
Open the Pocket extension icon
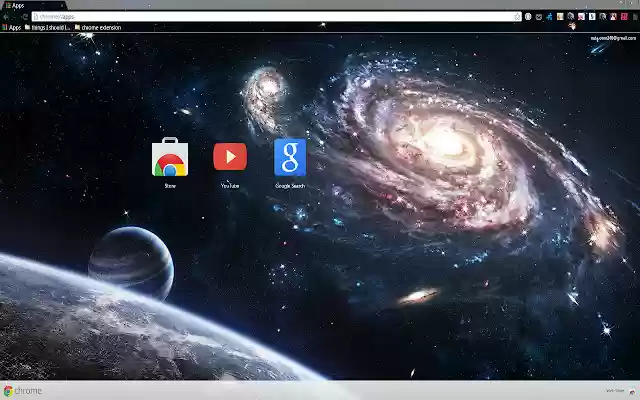(539, 17)
